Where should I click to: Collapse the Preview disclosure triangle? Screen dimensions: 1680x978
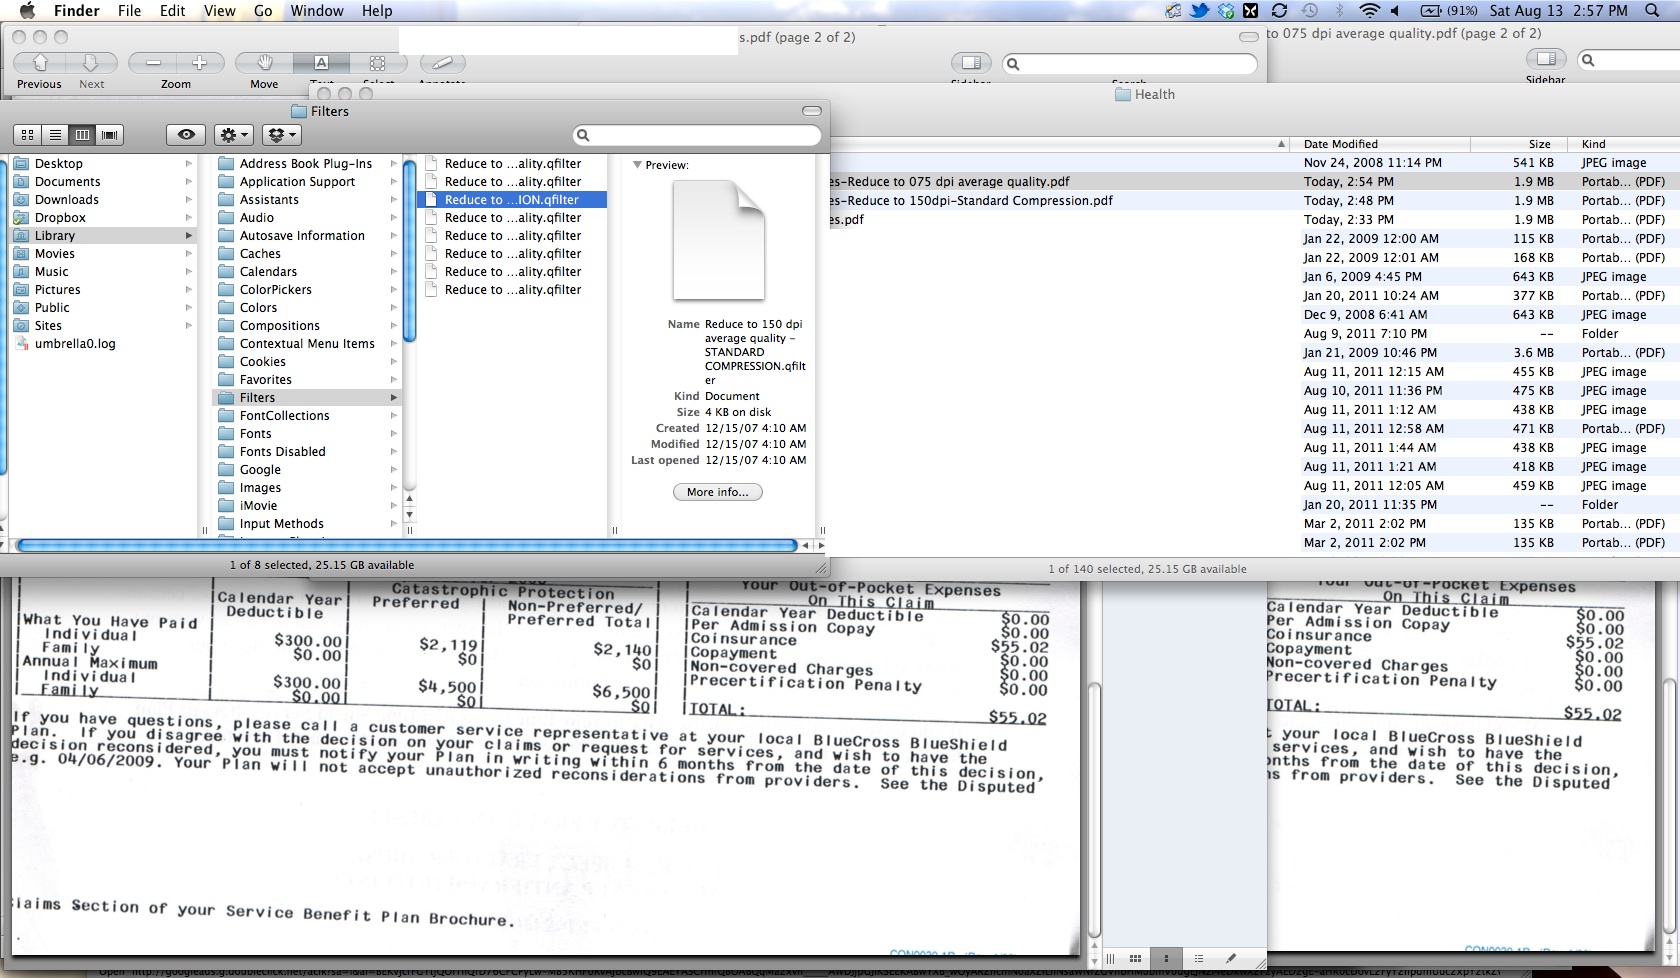click(637, 165)
